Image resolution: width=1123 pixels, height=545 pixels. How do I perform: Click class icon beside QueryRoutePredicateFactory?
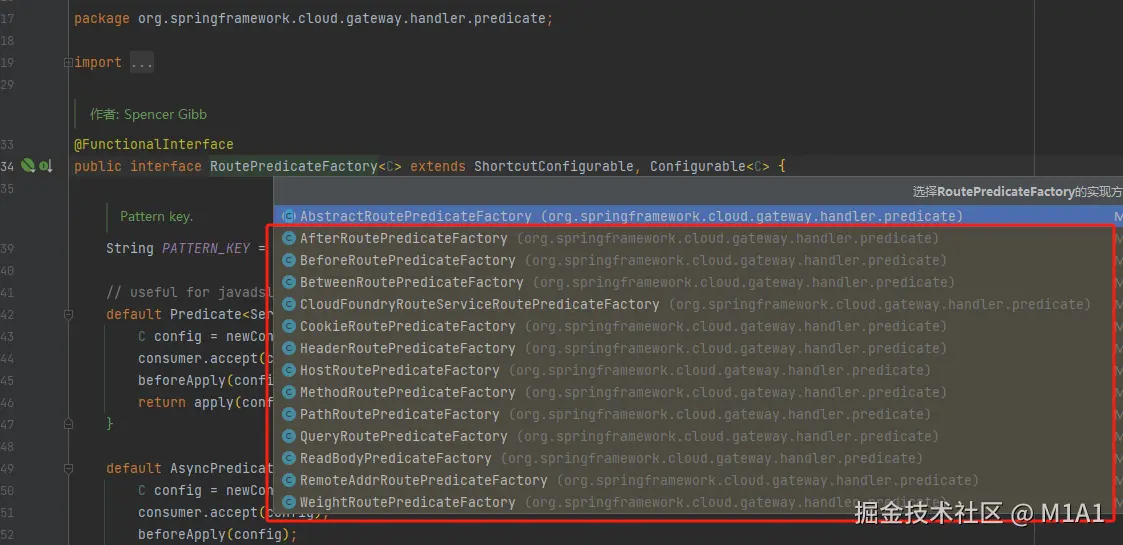[x=289, y=436]
